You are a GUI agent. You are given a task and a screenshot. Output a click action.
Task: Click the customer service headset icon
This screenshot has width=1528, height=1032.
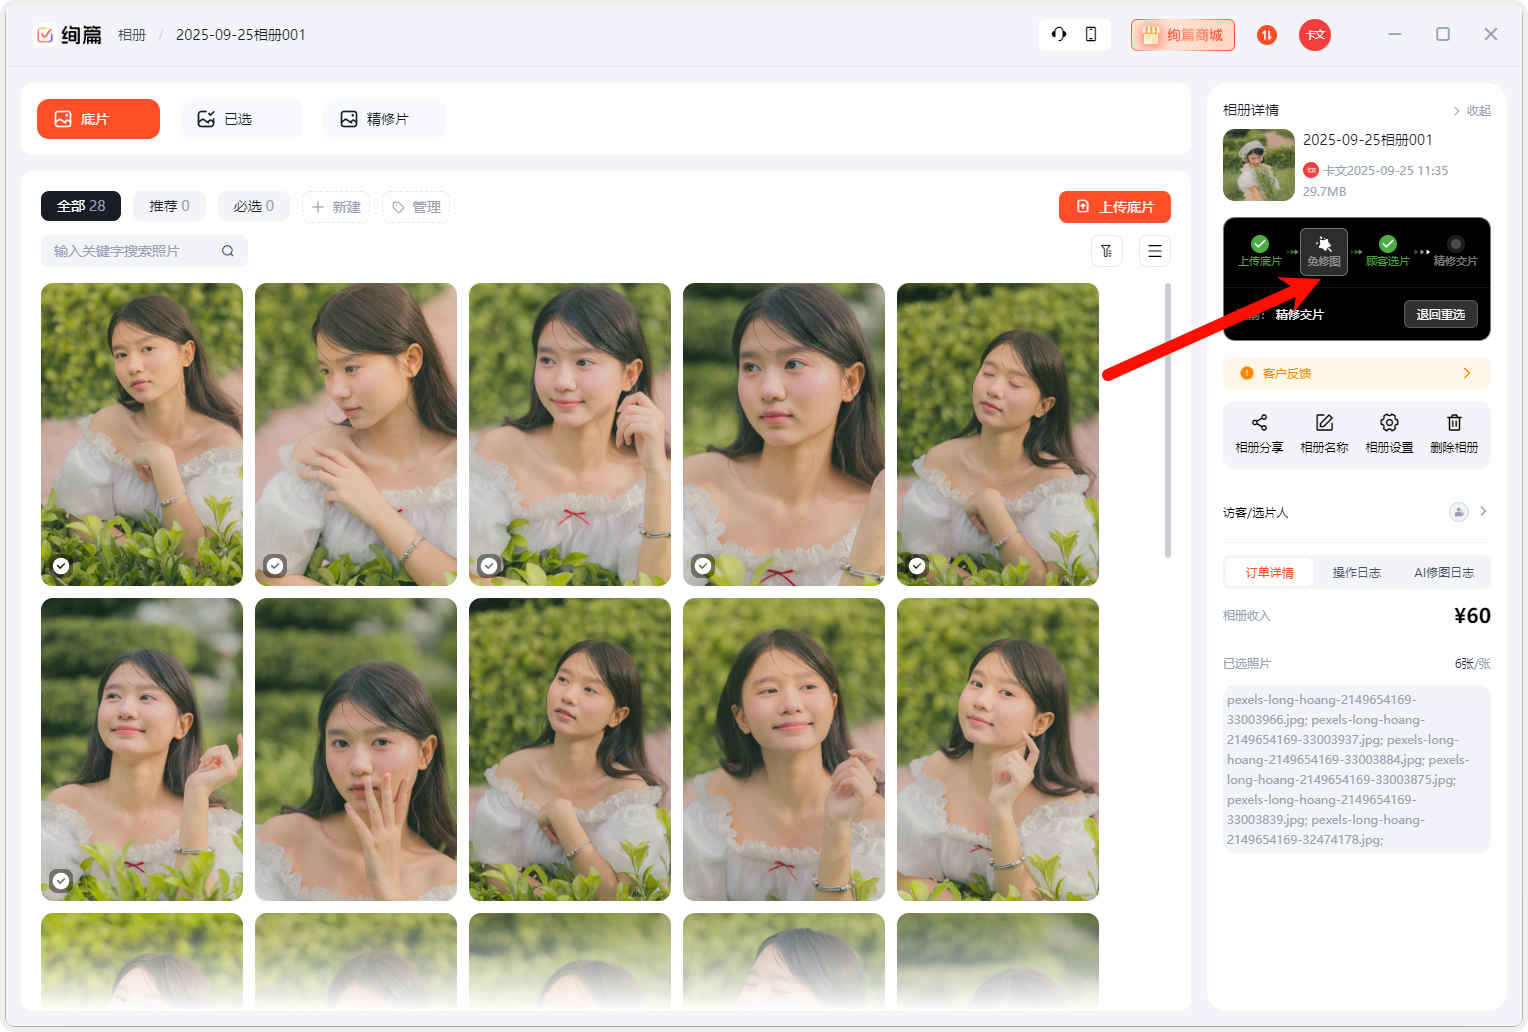click(1058, 34)
